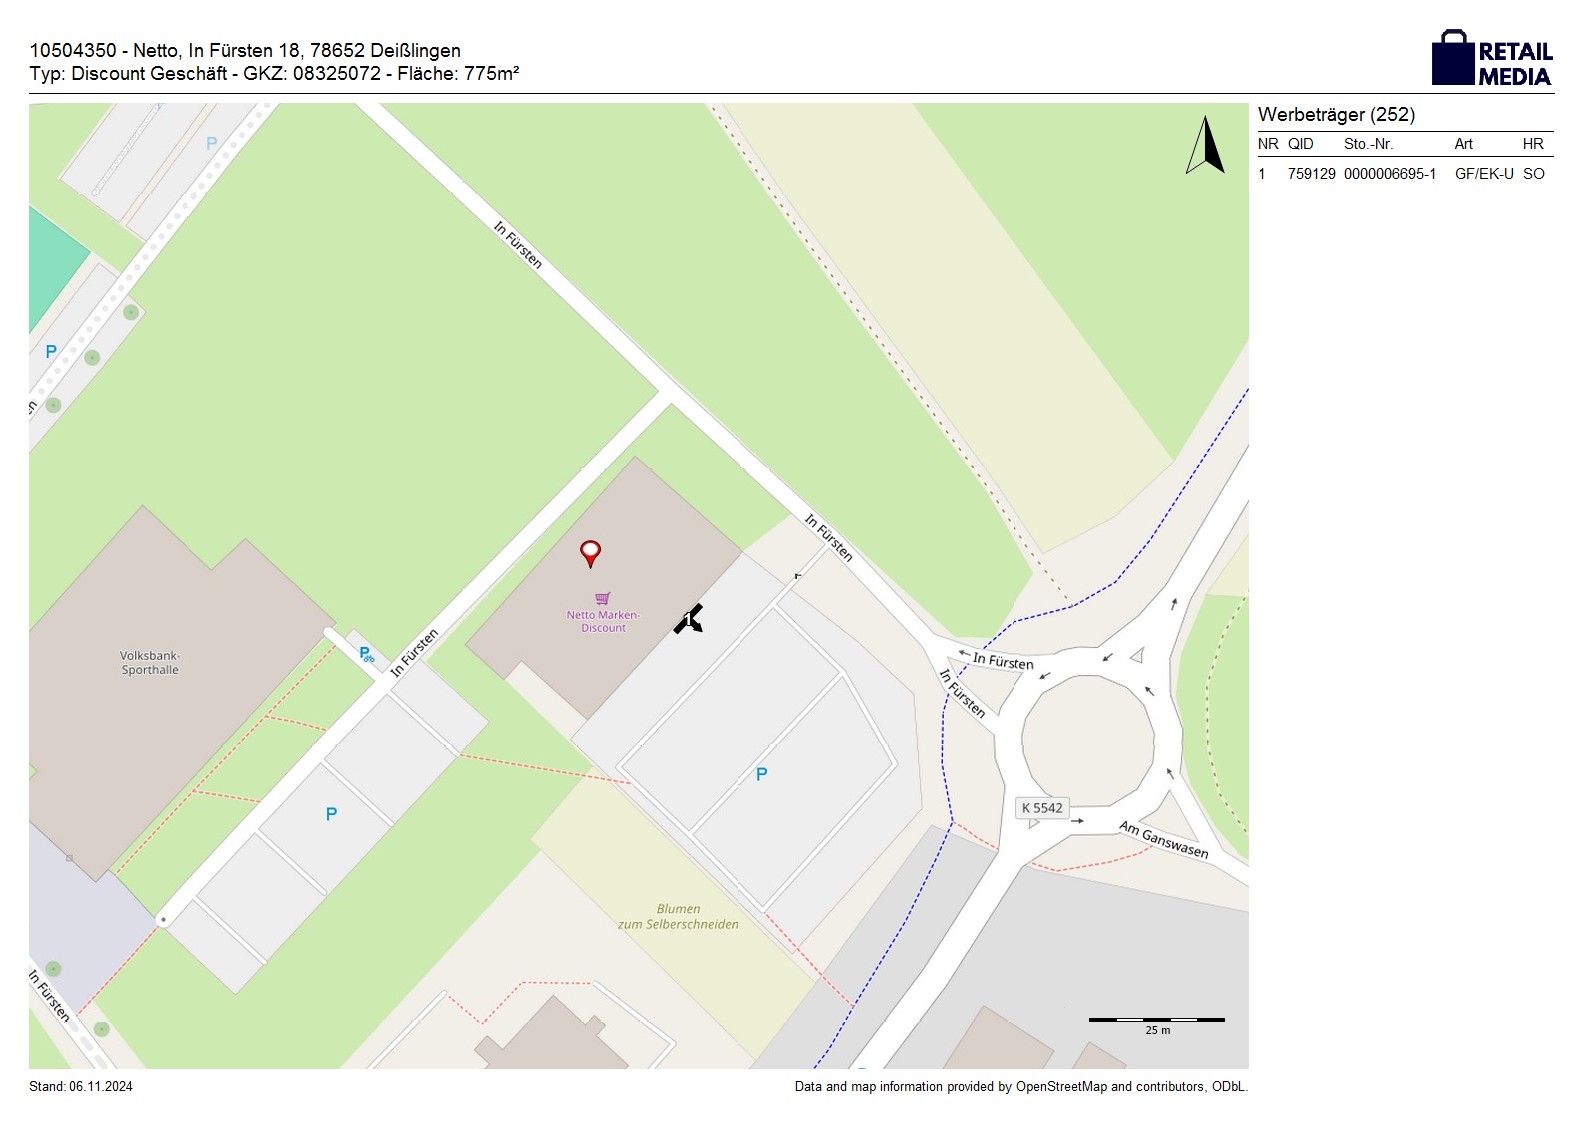Image resolution: width=1587 pixels, height=1123 pixels.
Task: Click the QID column header
Action: (x=1300, y=144)
